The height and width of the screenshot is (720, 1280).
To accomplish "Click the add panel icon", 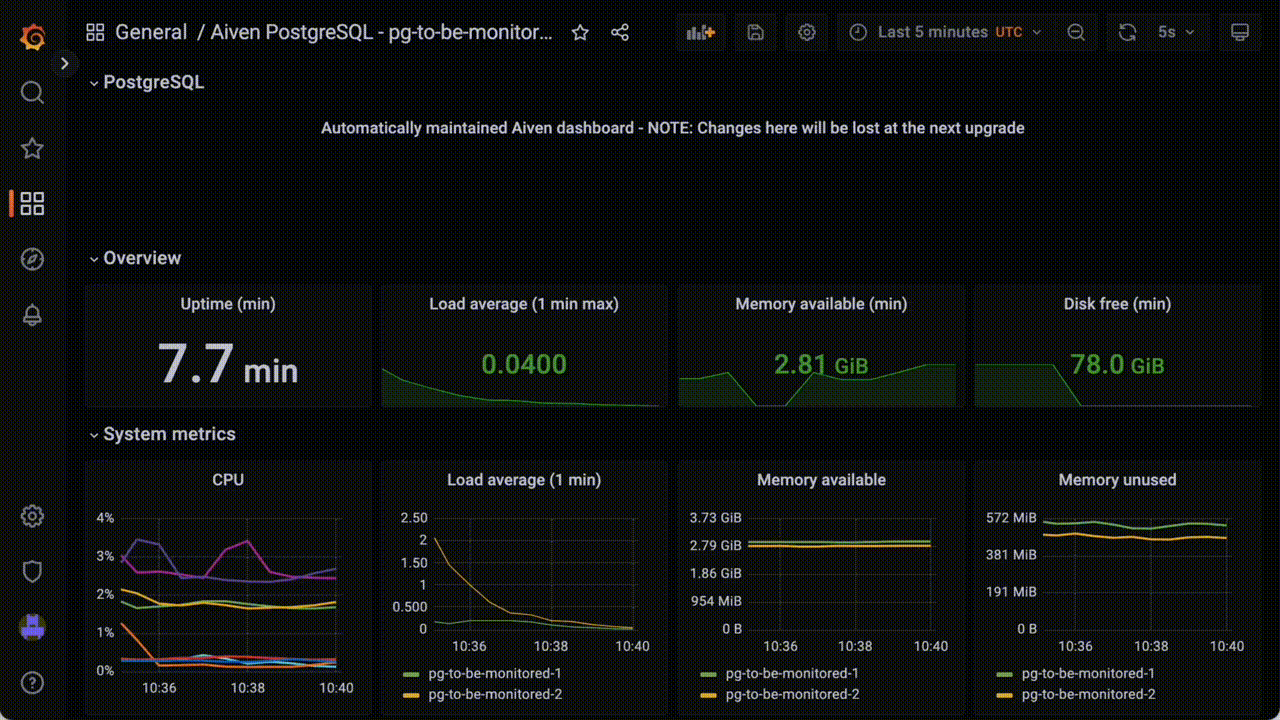I will pos(700,32).
